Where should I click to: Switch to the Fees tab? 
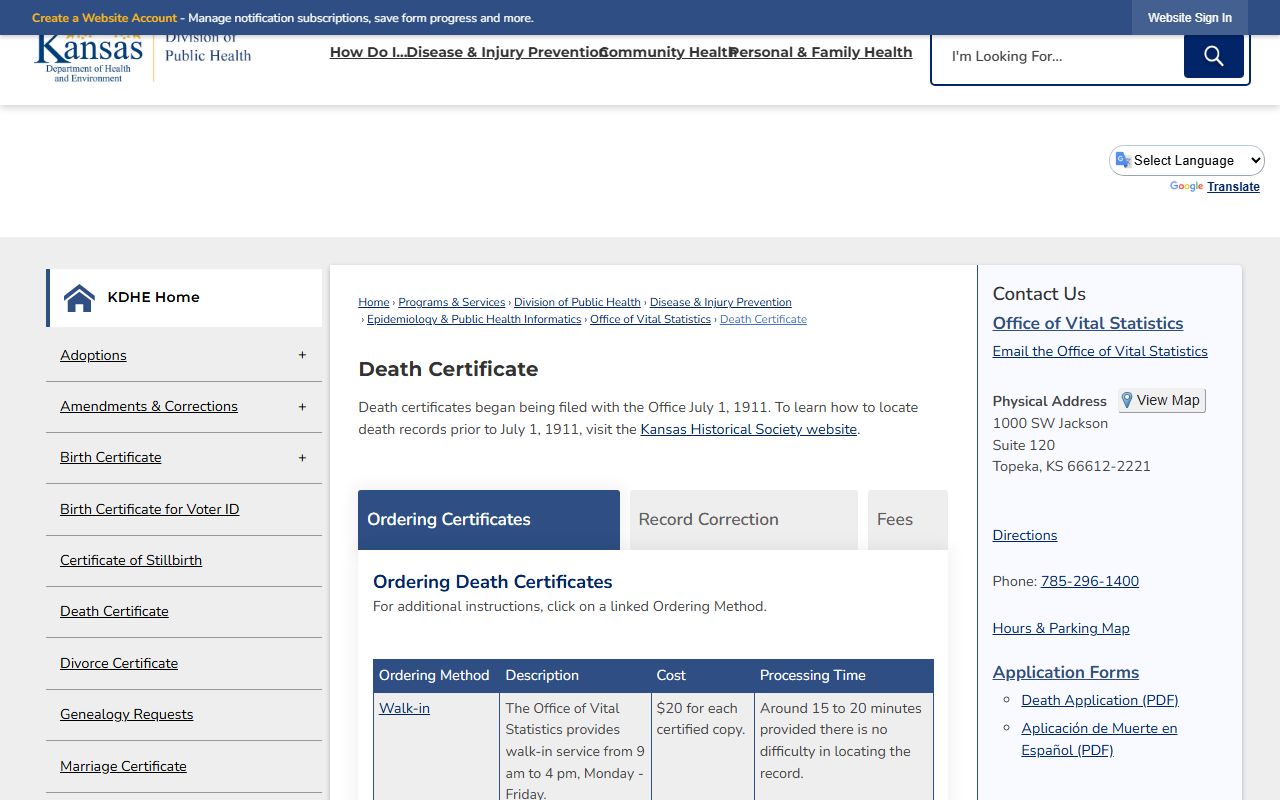coord(907,519)
